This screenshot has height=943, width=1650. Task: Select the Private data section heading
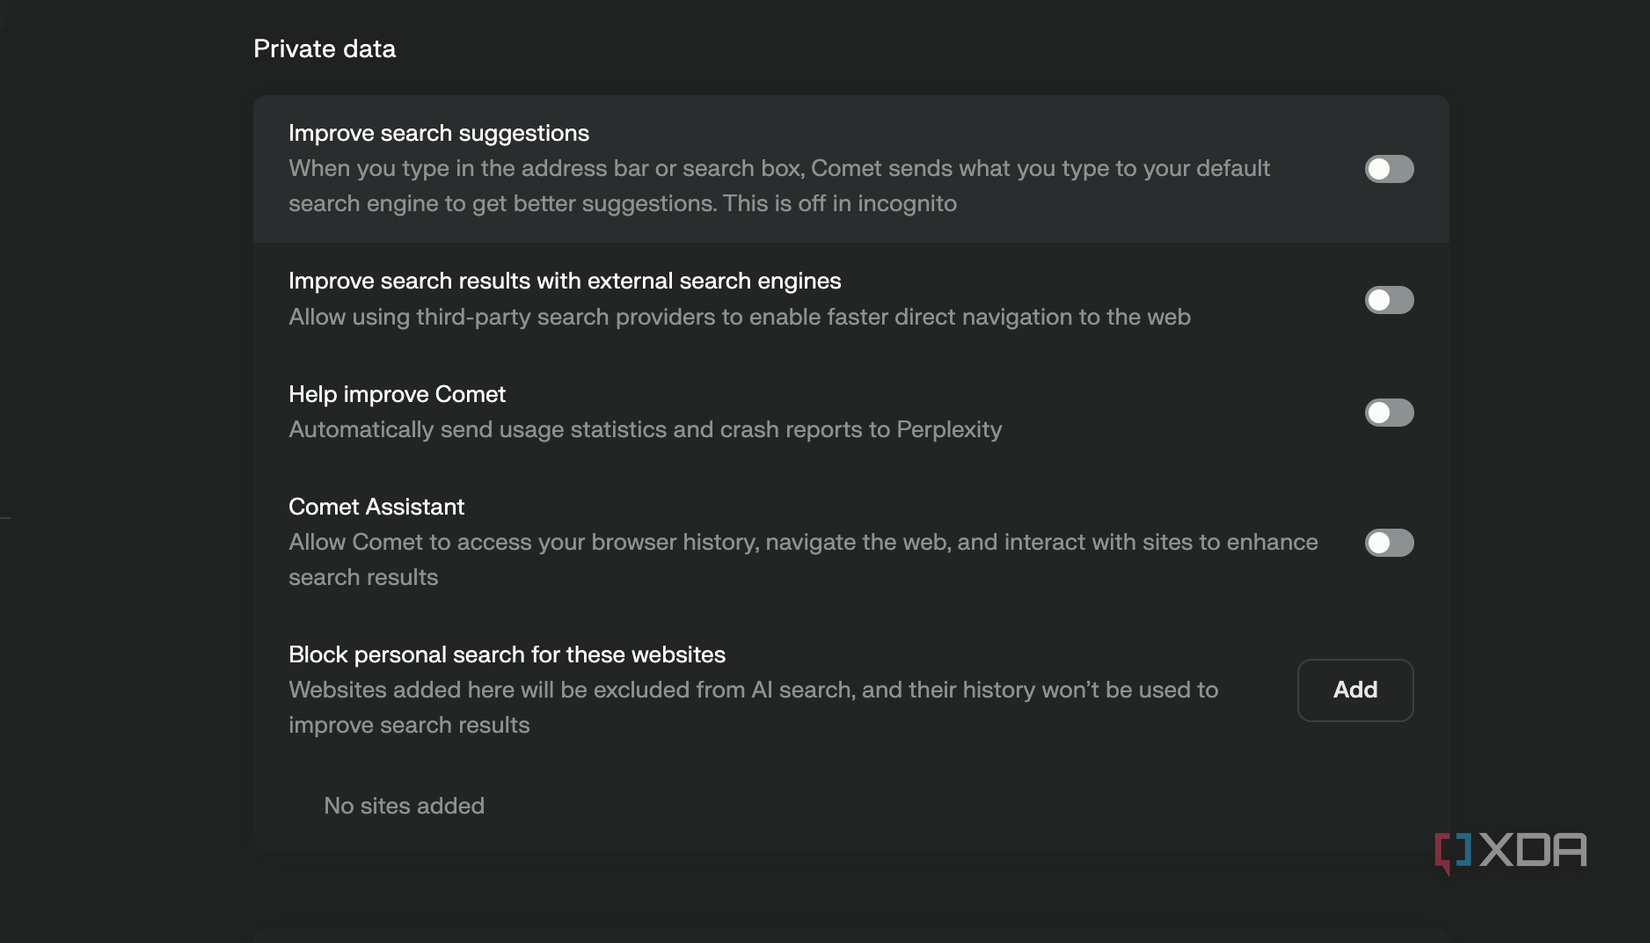coord(324,47)
